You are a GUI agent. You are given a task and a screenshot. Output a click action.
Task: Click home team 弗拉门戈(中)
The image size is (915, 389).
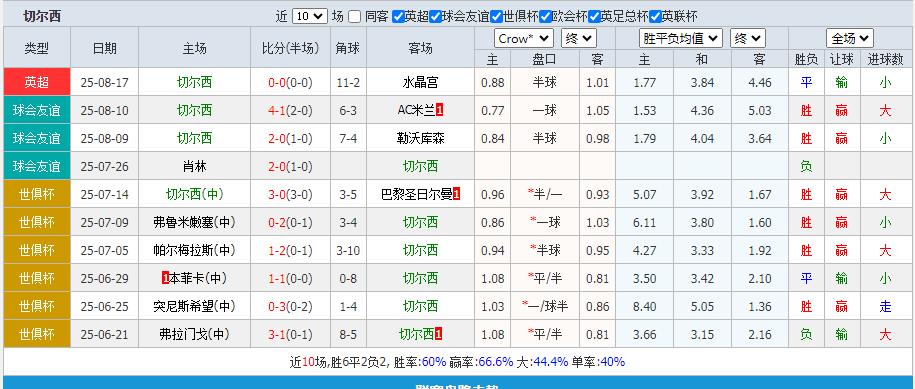(x=194, y=335)
